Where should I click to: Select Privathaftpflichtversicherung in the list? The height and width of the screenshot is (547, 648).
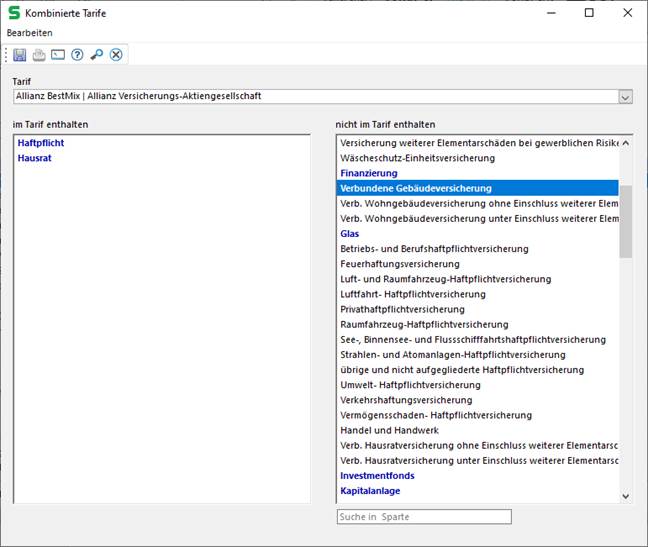[402, 309]
